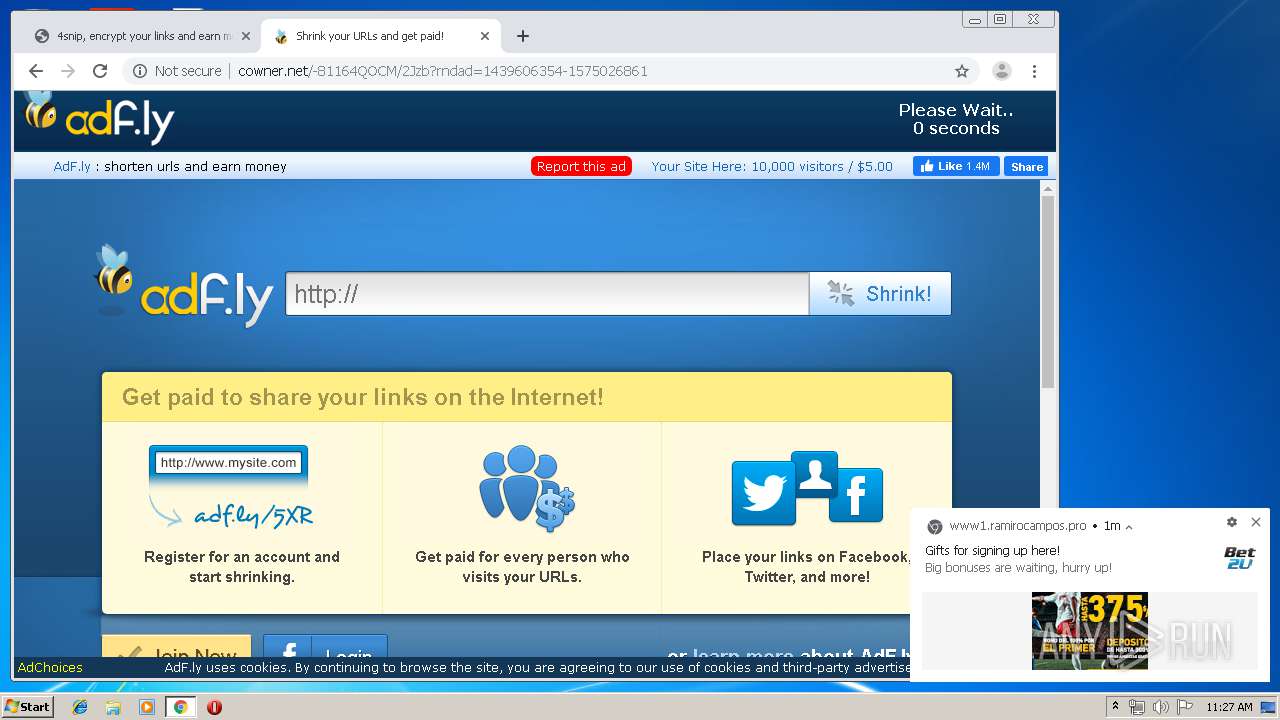The width and height of the screenshot is (1280, 720).
Task: Click the Report this ad button
Action: click(581, 167)
